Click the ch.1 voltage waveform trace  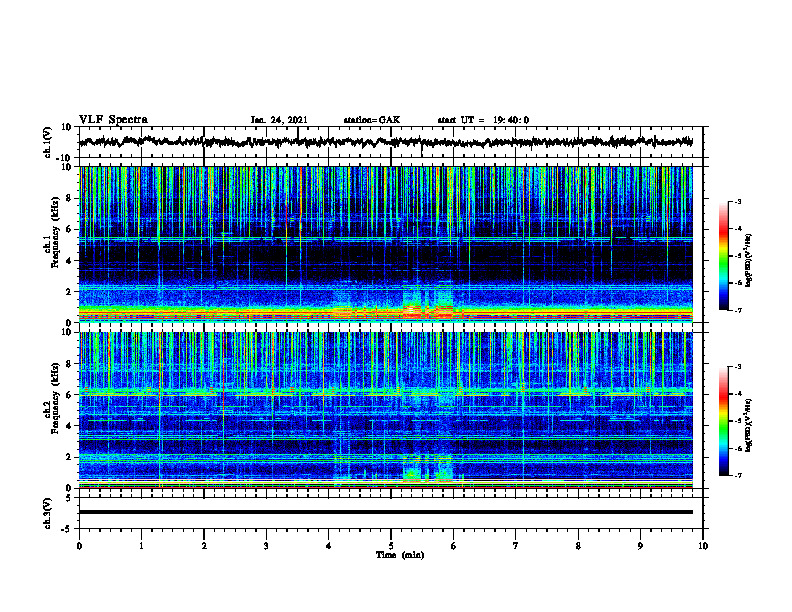(385, 142)
